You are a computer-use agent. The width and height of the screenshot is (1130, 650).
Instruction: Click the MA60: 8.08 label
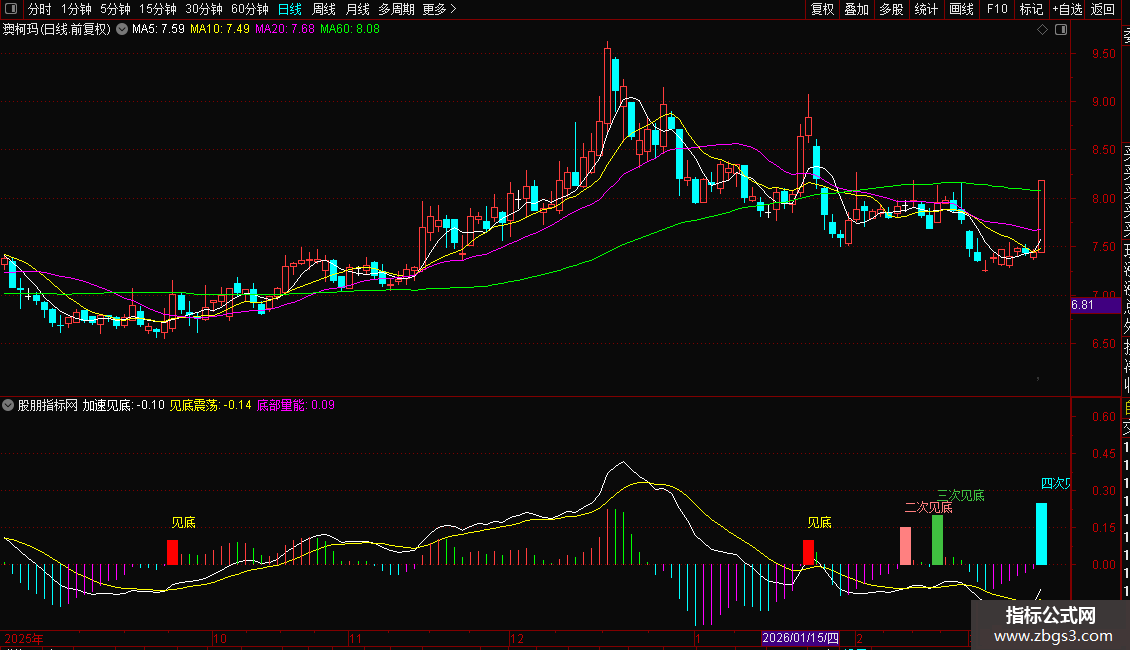(x=350, y=29)
